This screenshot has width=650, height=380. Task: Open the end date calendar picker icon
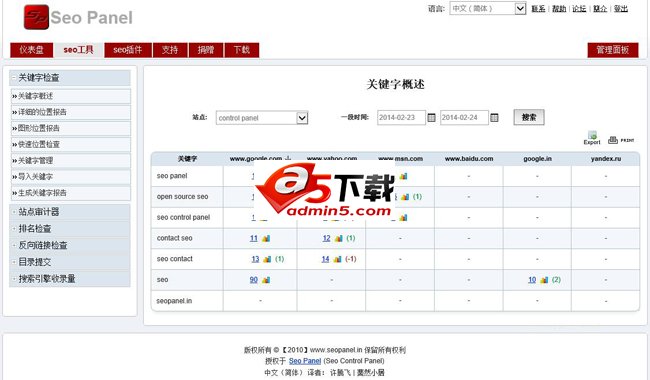click(x=494, y=118)
